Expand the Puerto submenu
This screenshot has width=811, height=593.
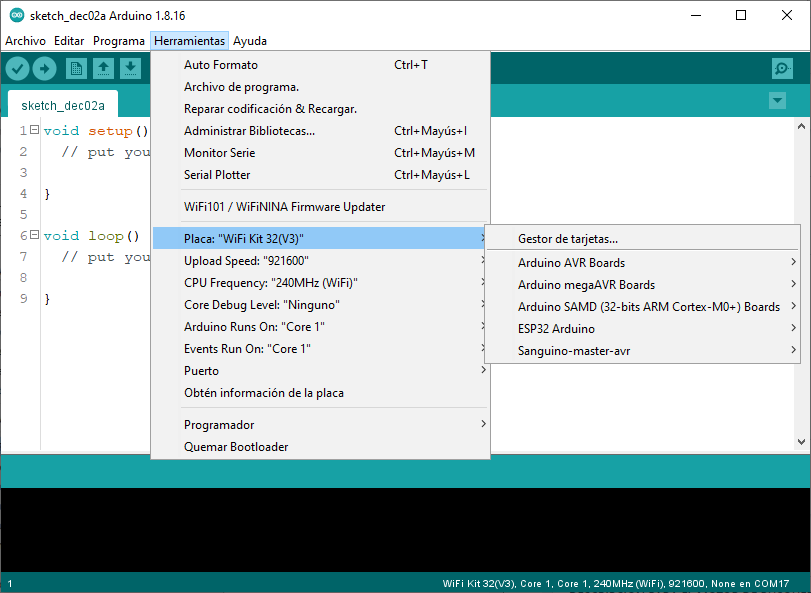point(321,371)
